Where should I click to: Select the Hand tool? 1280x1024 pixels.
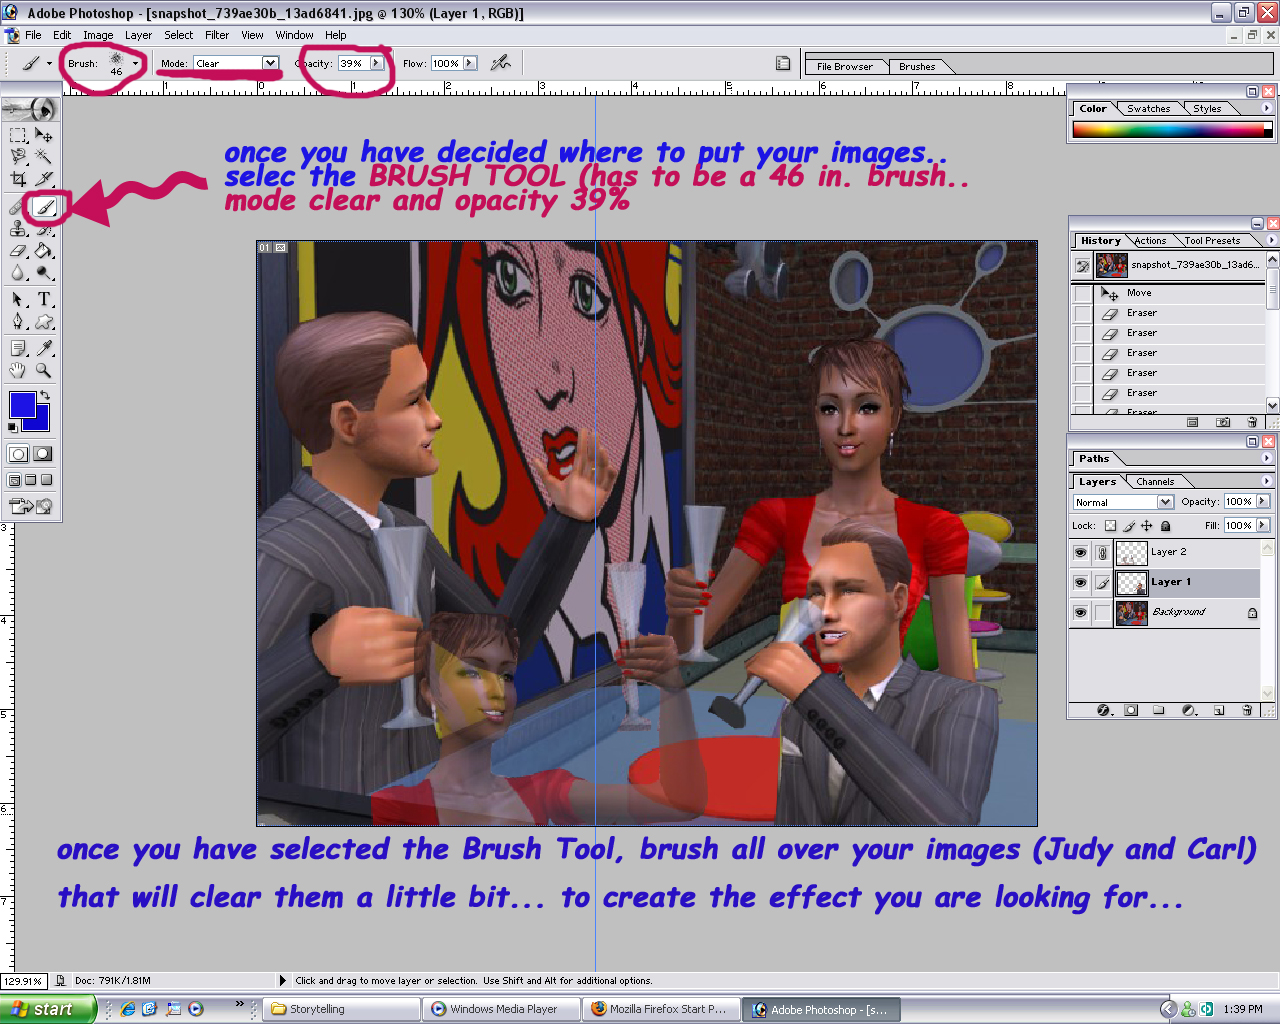coord(19,370)
